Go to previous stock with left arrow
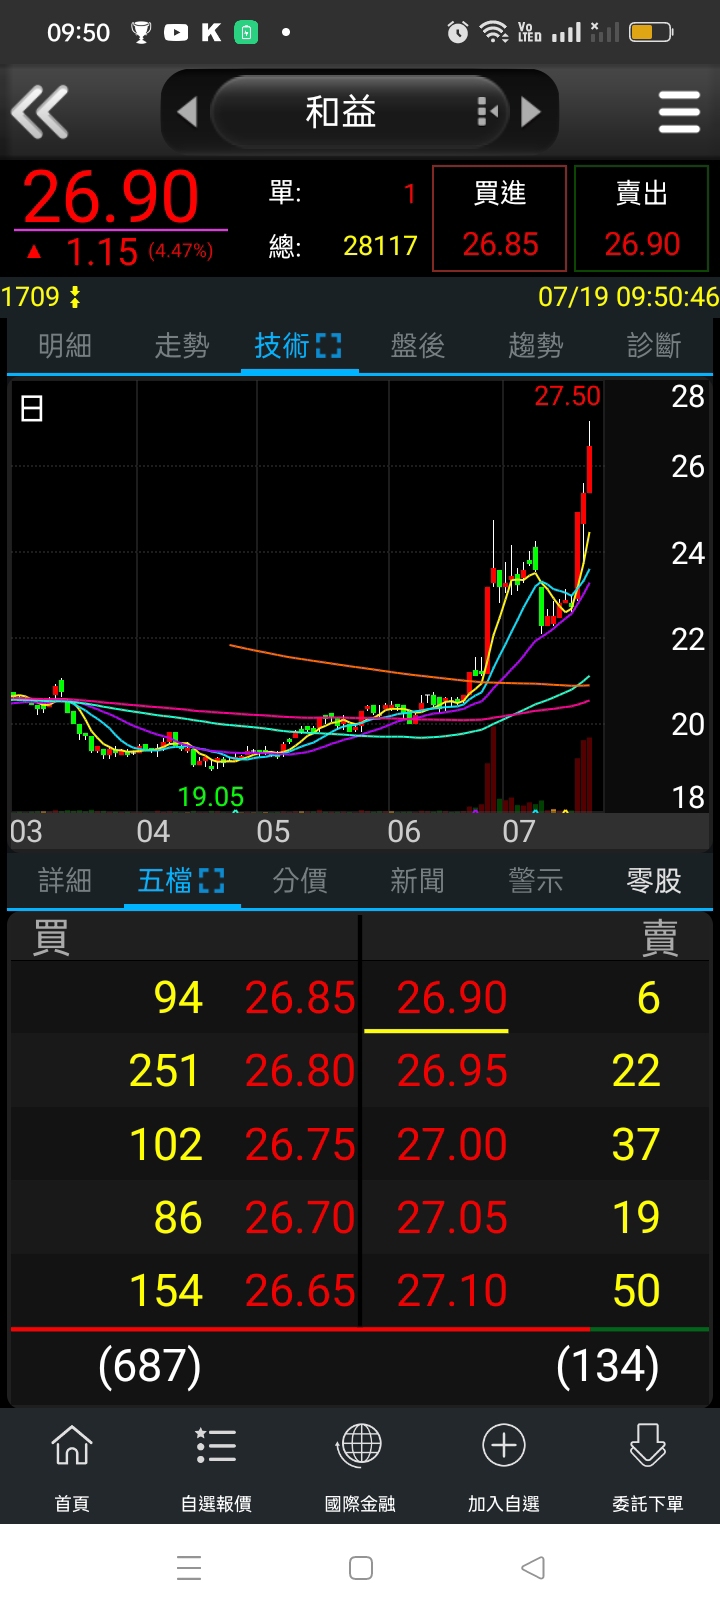 (x=187, y=112)
